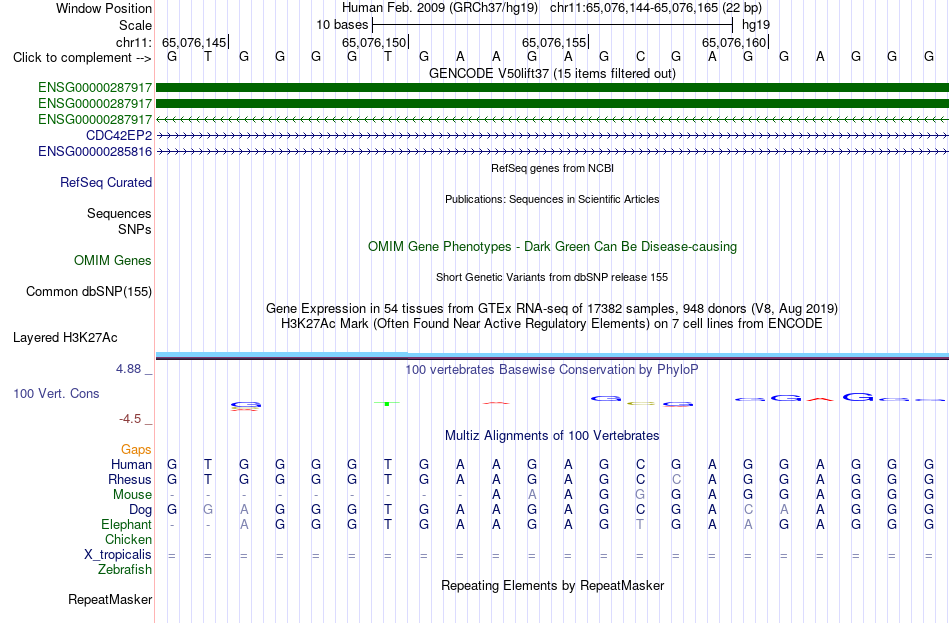Click the OMIM Genes track label
950x623 pixels.
113,261
